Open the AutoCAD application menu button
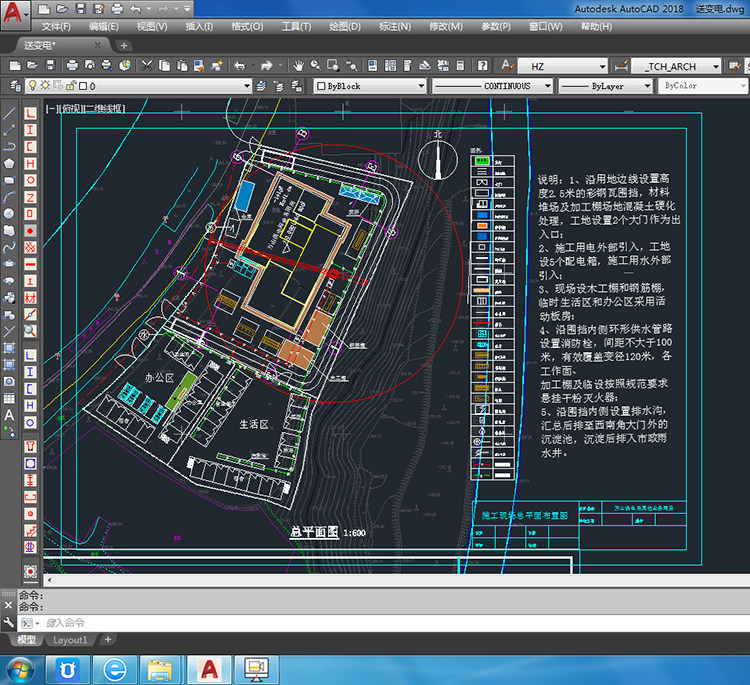This screenshot has width=750, height=685. click(14, 13)
